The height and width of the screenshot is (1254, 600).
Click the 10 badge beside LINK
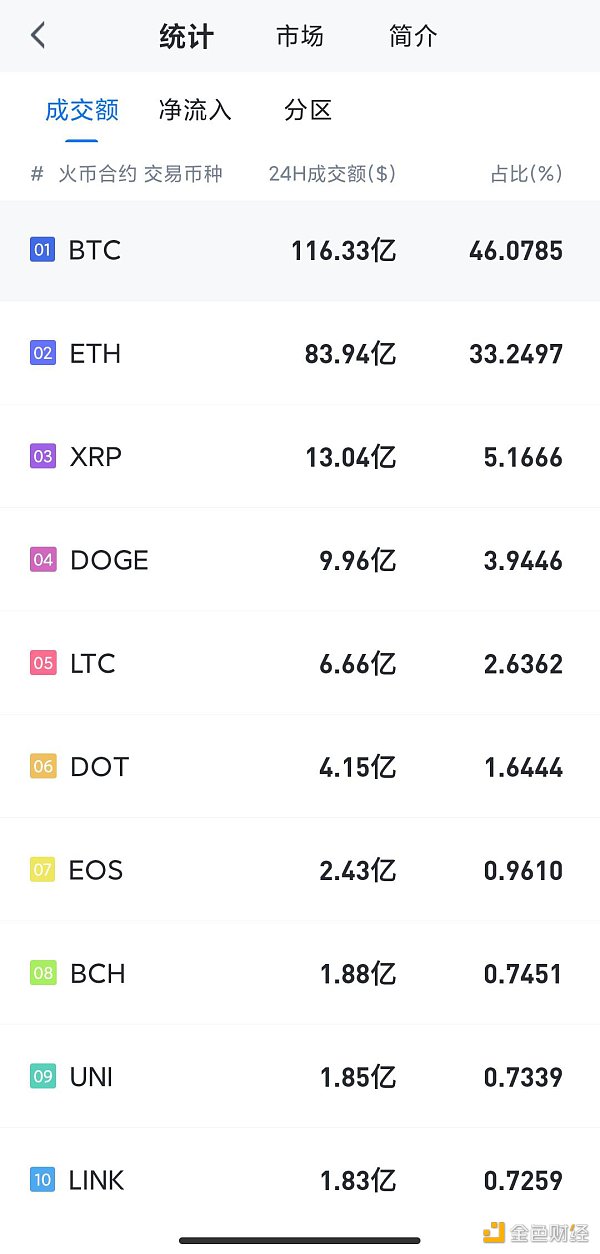(x=42, y=1180)
